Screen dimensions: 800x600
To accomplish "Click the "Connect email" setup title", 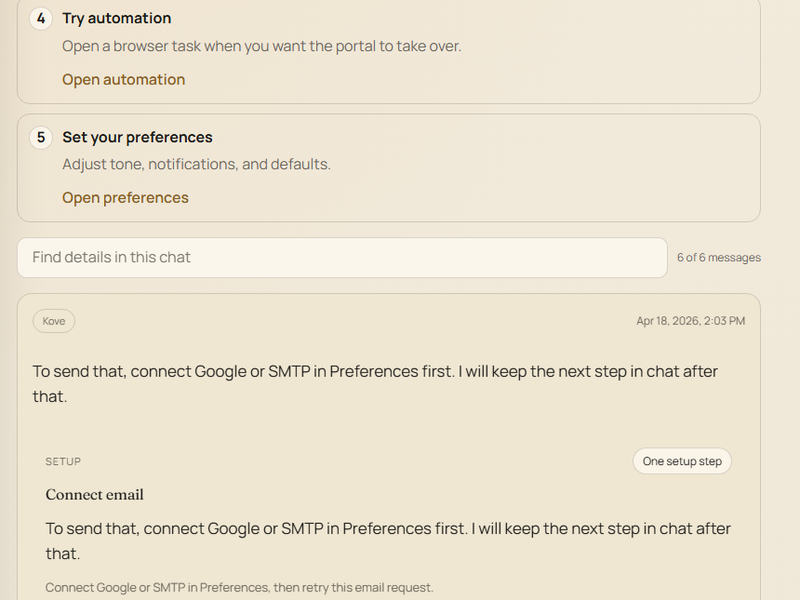I will (95, 495).
